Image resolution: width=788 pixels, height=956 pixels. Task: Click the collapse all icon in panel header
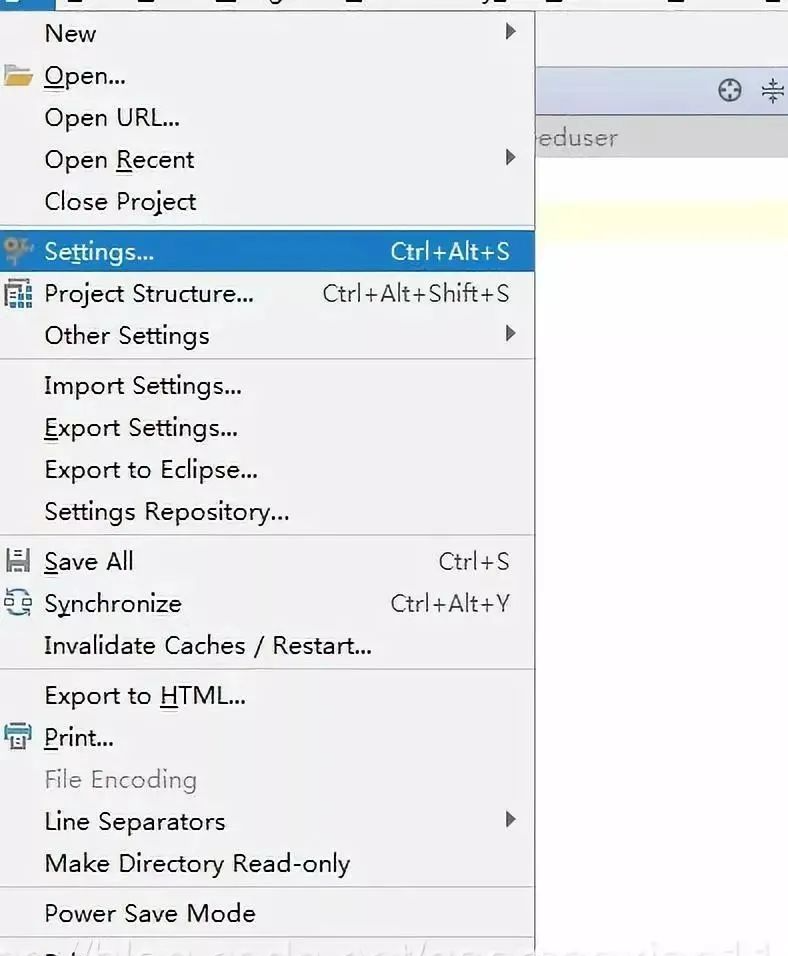click(x=773, y=91)
